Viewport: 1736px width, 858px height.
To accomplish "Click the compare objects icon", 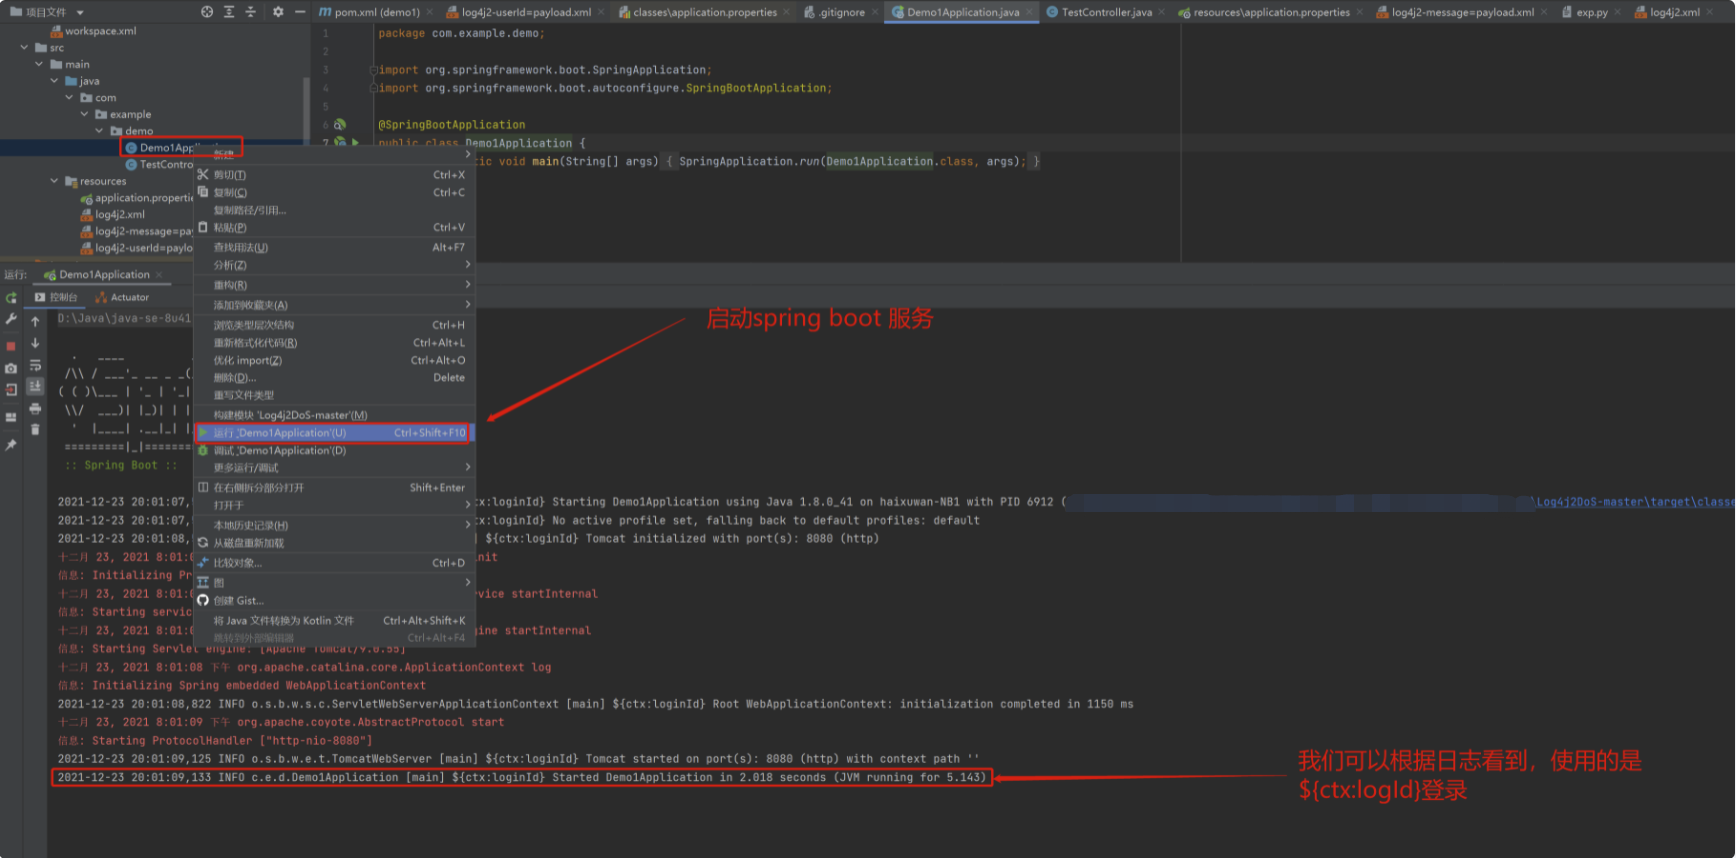I will 203,562.
